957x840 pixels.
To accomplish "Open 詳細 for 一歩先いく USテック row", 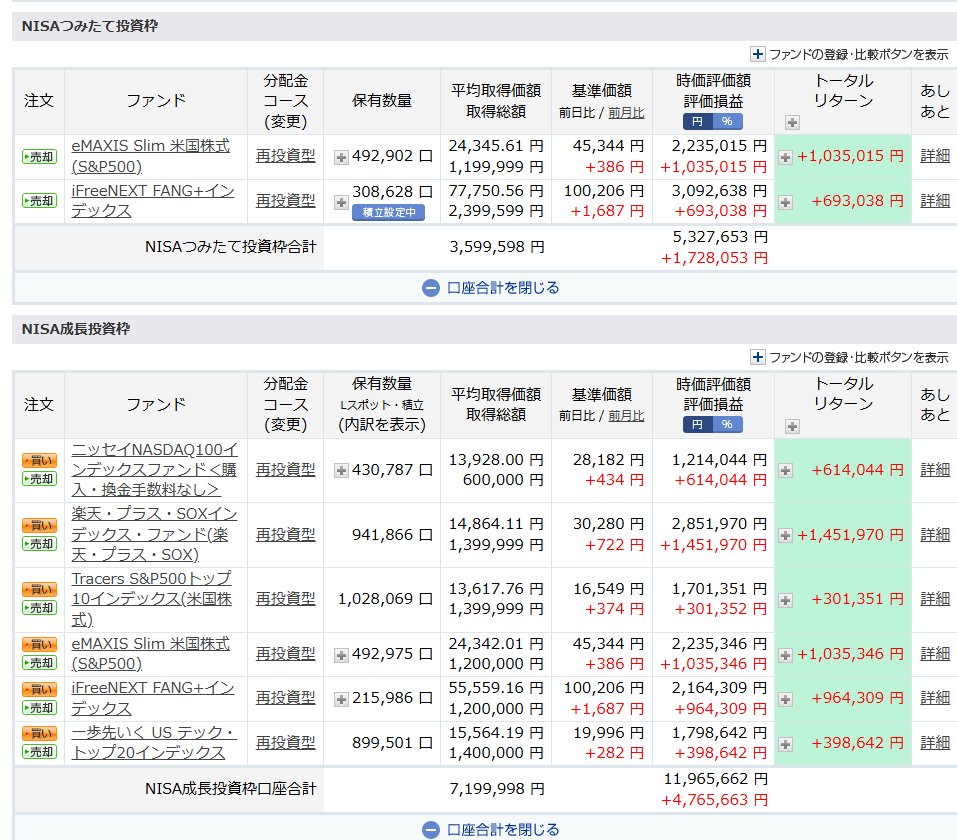I will [x=935, y=743].
